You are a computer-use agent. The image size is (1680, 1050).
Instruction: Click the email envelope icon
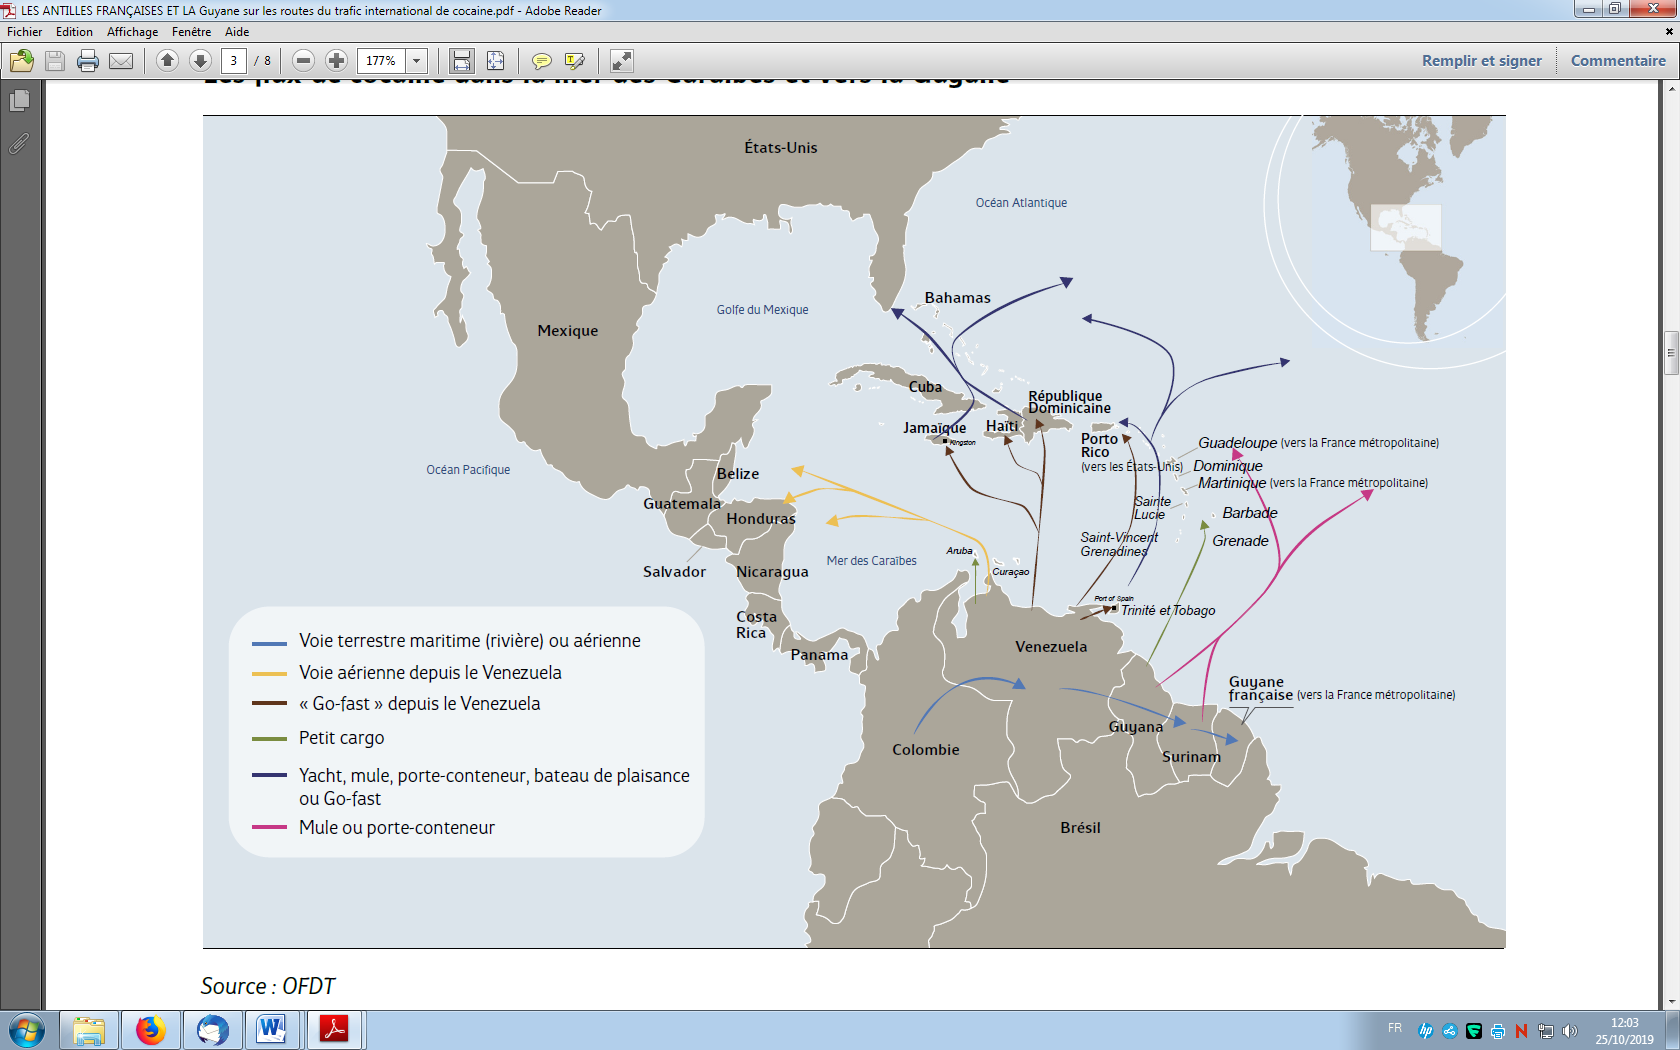[x=121, y=61]
